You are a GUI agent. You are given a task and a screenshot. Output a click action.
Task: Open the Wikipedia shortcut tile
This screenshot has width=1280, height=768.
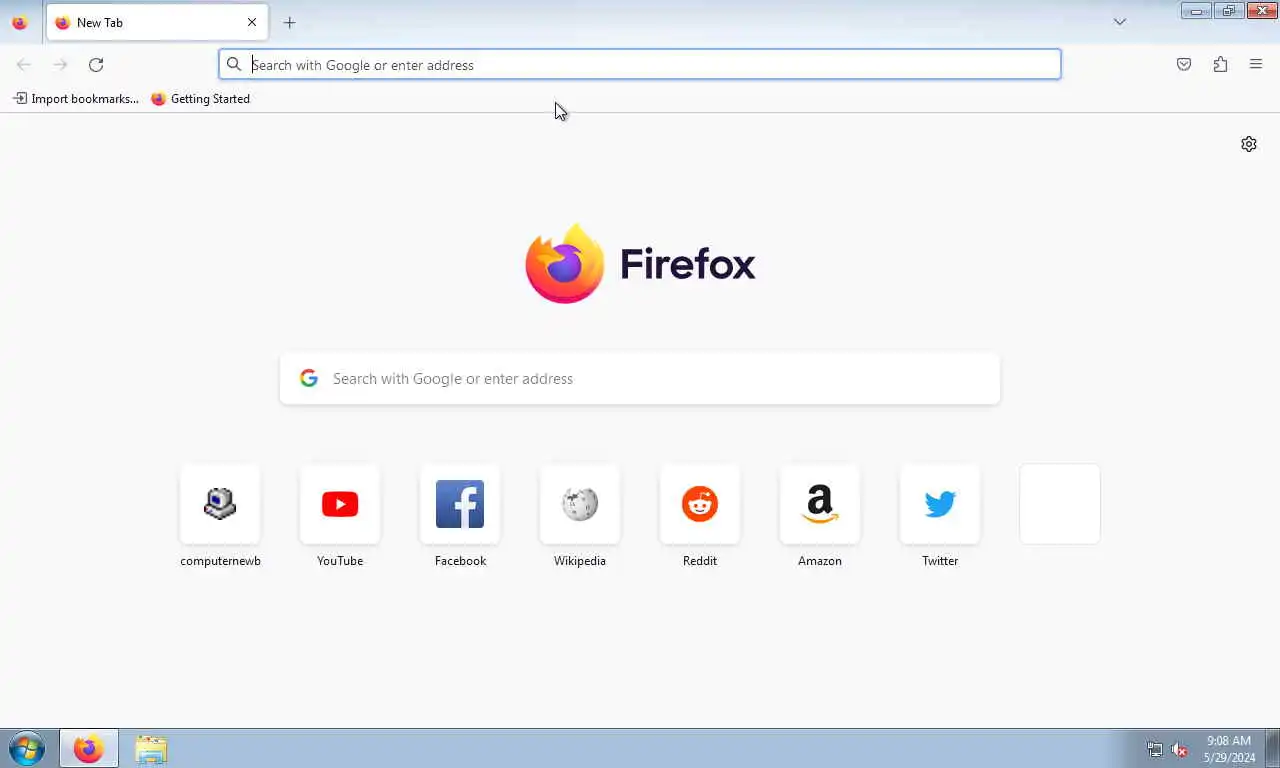(x=580, y=504)
